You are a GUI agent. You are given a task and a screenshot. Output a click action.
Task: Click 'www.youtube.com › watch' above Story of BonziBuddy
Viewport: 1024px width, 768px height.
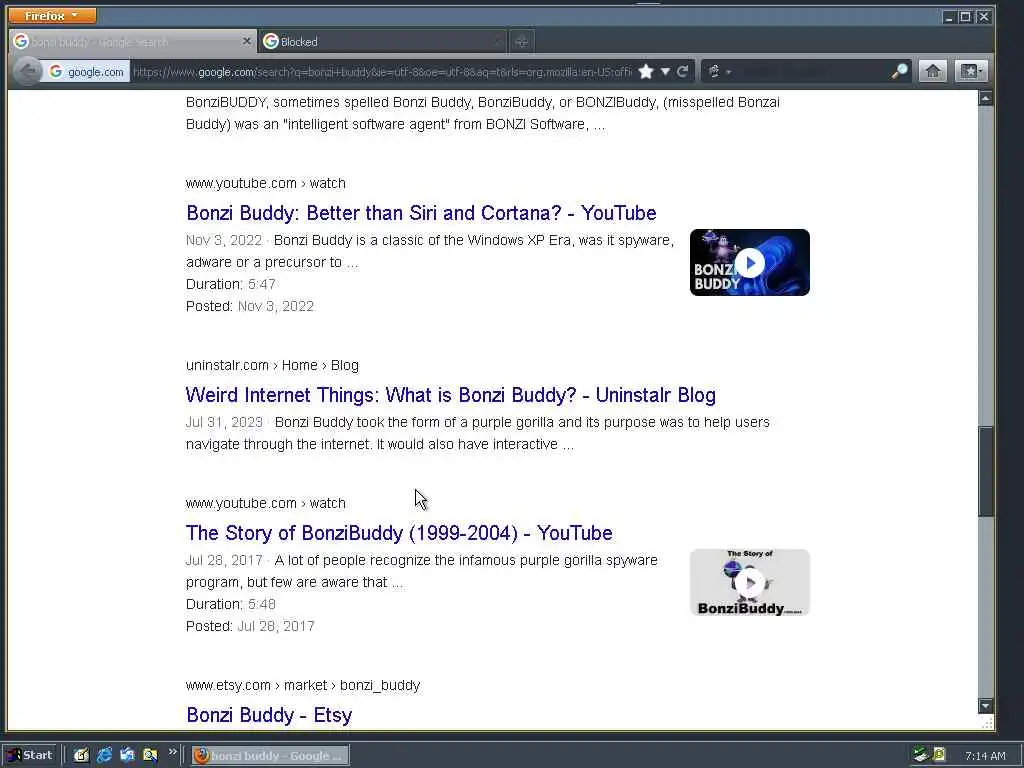coord(266,504)
